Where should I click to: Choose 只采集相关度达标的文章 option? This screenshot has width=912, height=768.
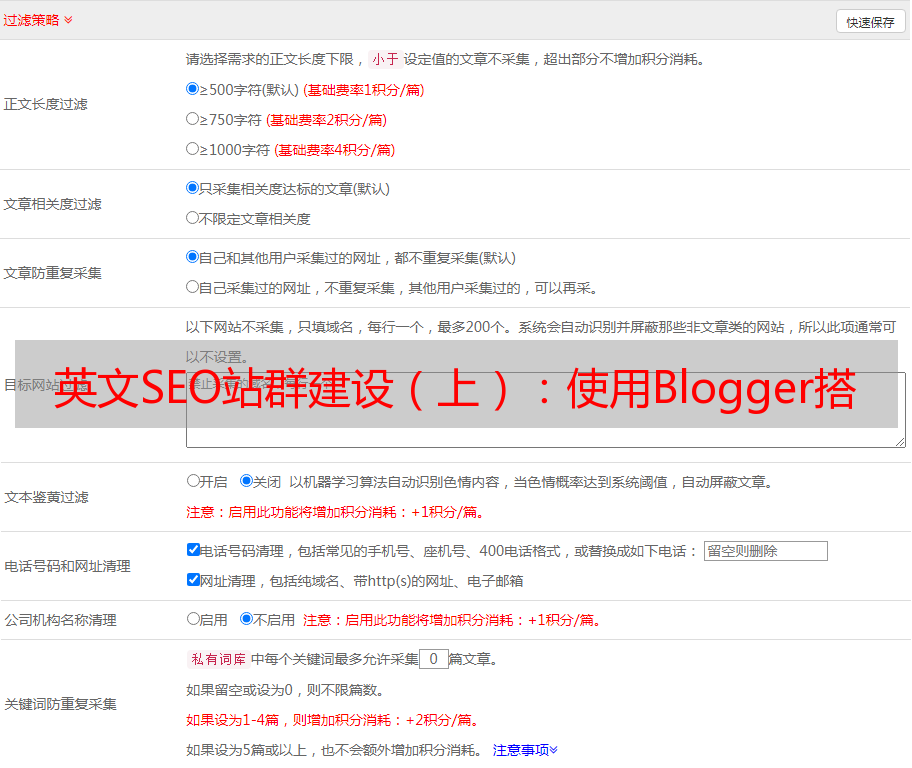pyautogui.click(x=192, y=187)
